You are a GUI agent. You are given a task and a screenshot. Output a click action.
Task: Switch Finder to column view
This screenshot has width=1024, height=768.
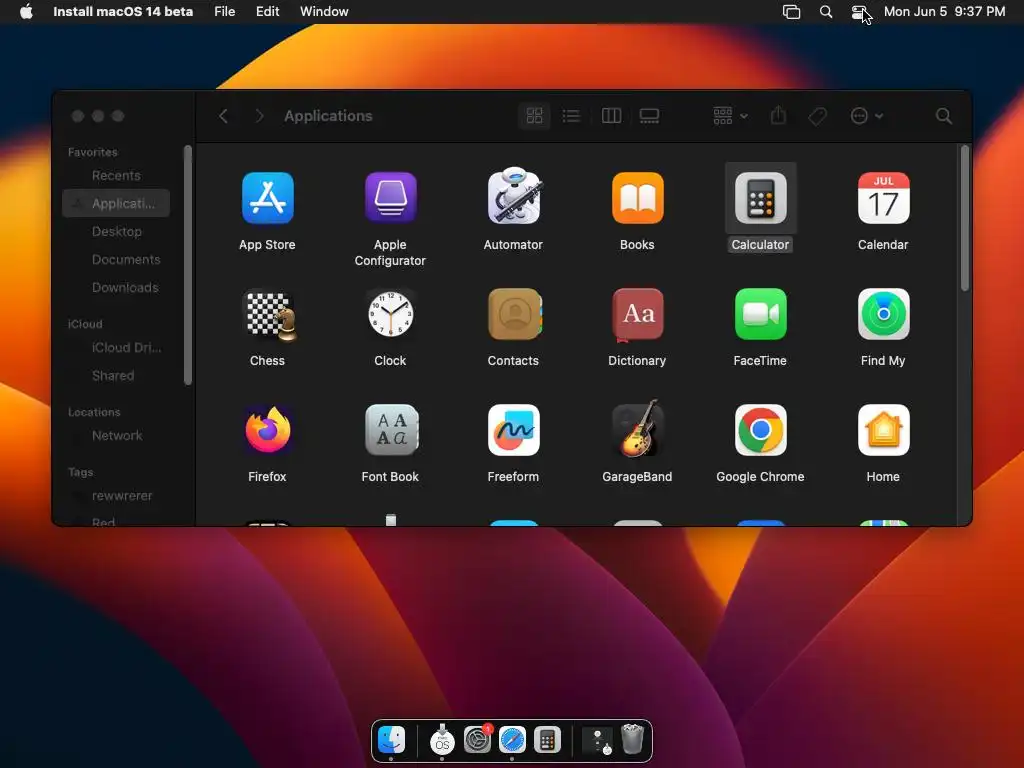click(x=611, y=116)
